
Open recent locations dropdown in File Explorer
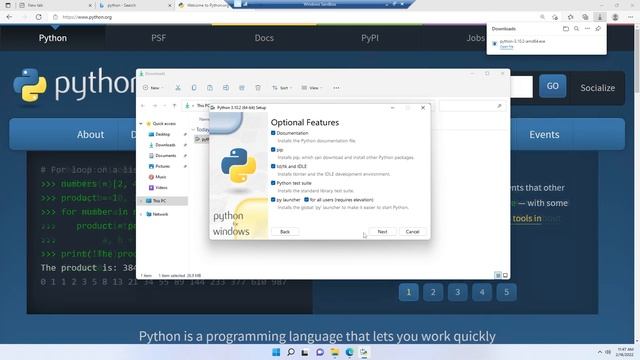coord(164,106)
